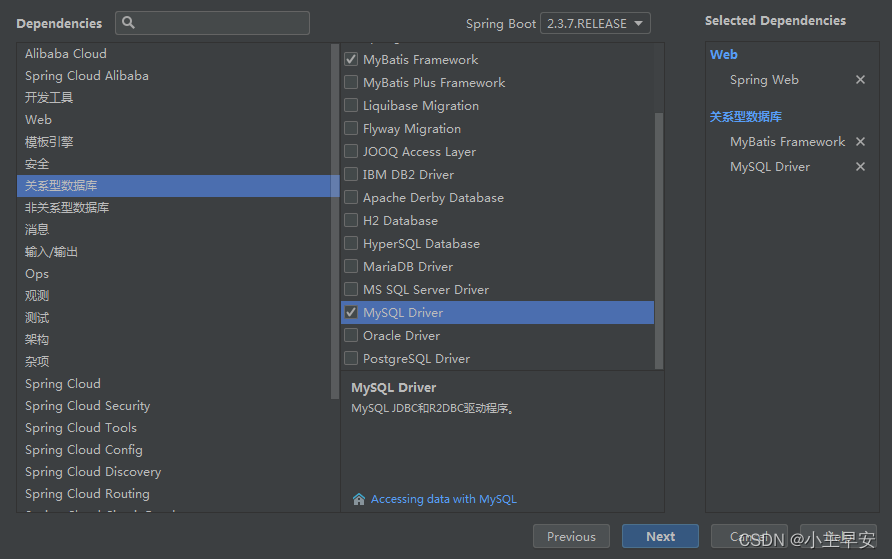Viewport: 892px width, 559px height.
Task: Select the 观测 category
Action: pyautogui.click(x=174, y=296)
